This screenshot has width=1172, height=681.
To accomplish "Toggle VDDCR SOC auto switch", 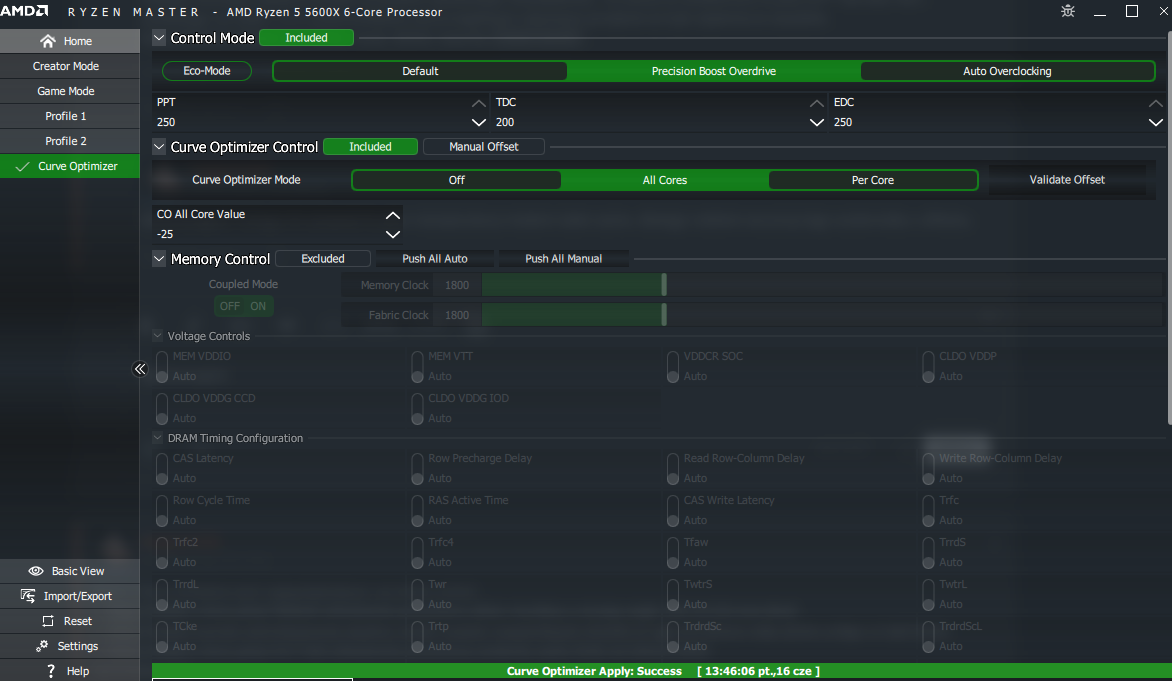I will [673, 366].
